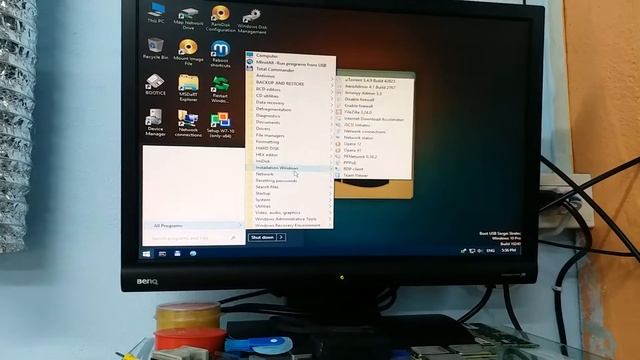
Task: Click the volume tray icon
Action: click(480, 251)
